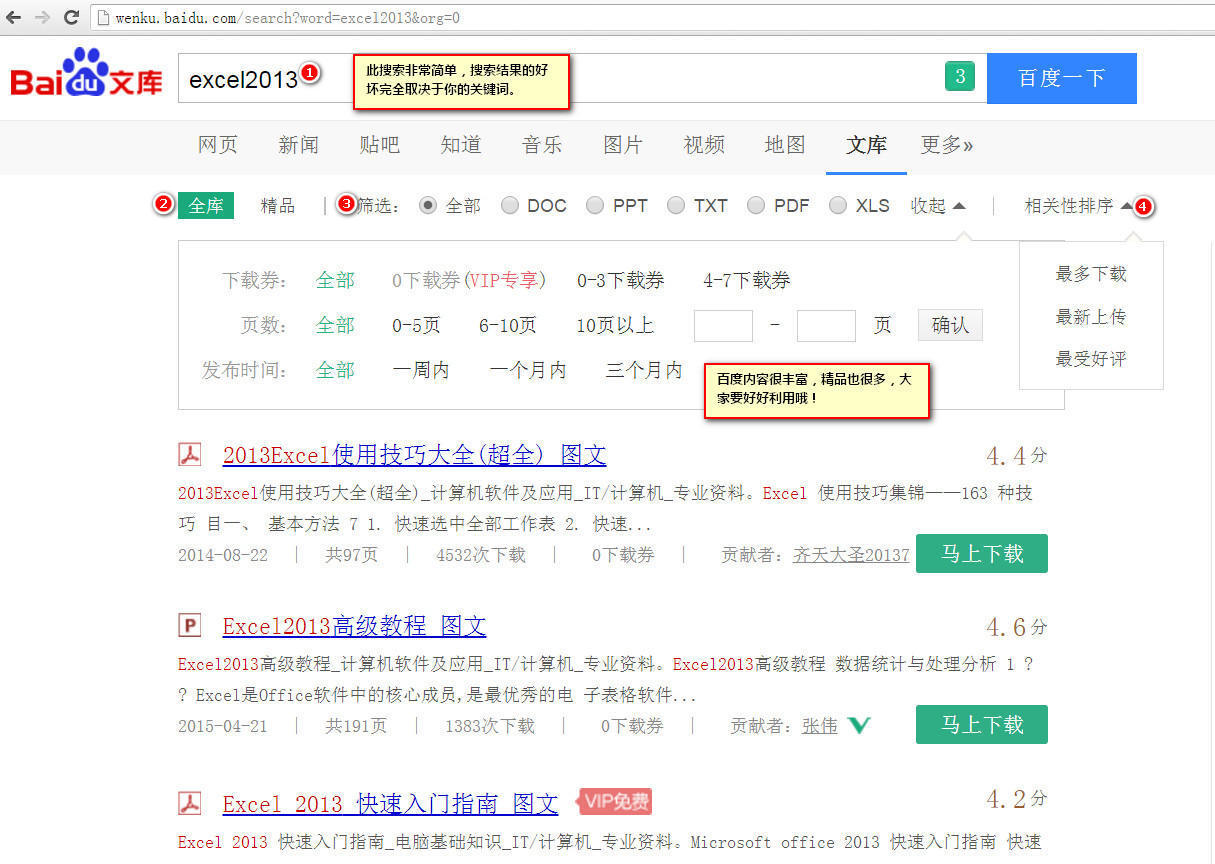Screen dimensions: 1215x864
Task: Reload the page with refresh icon
Action: (x=71, y=17)
